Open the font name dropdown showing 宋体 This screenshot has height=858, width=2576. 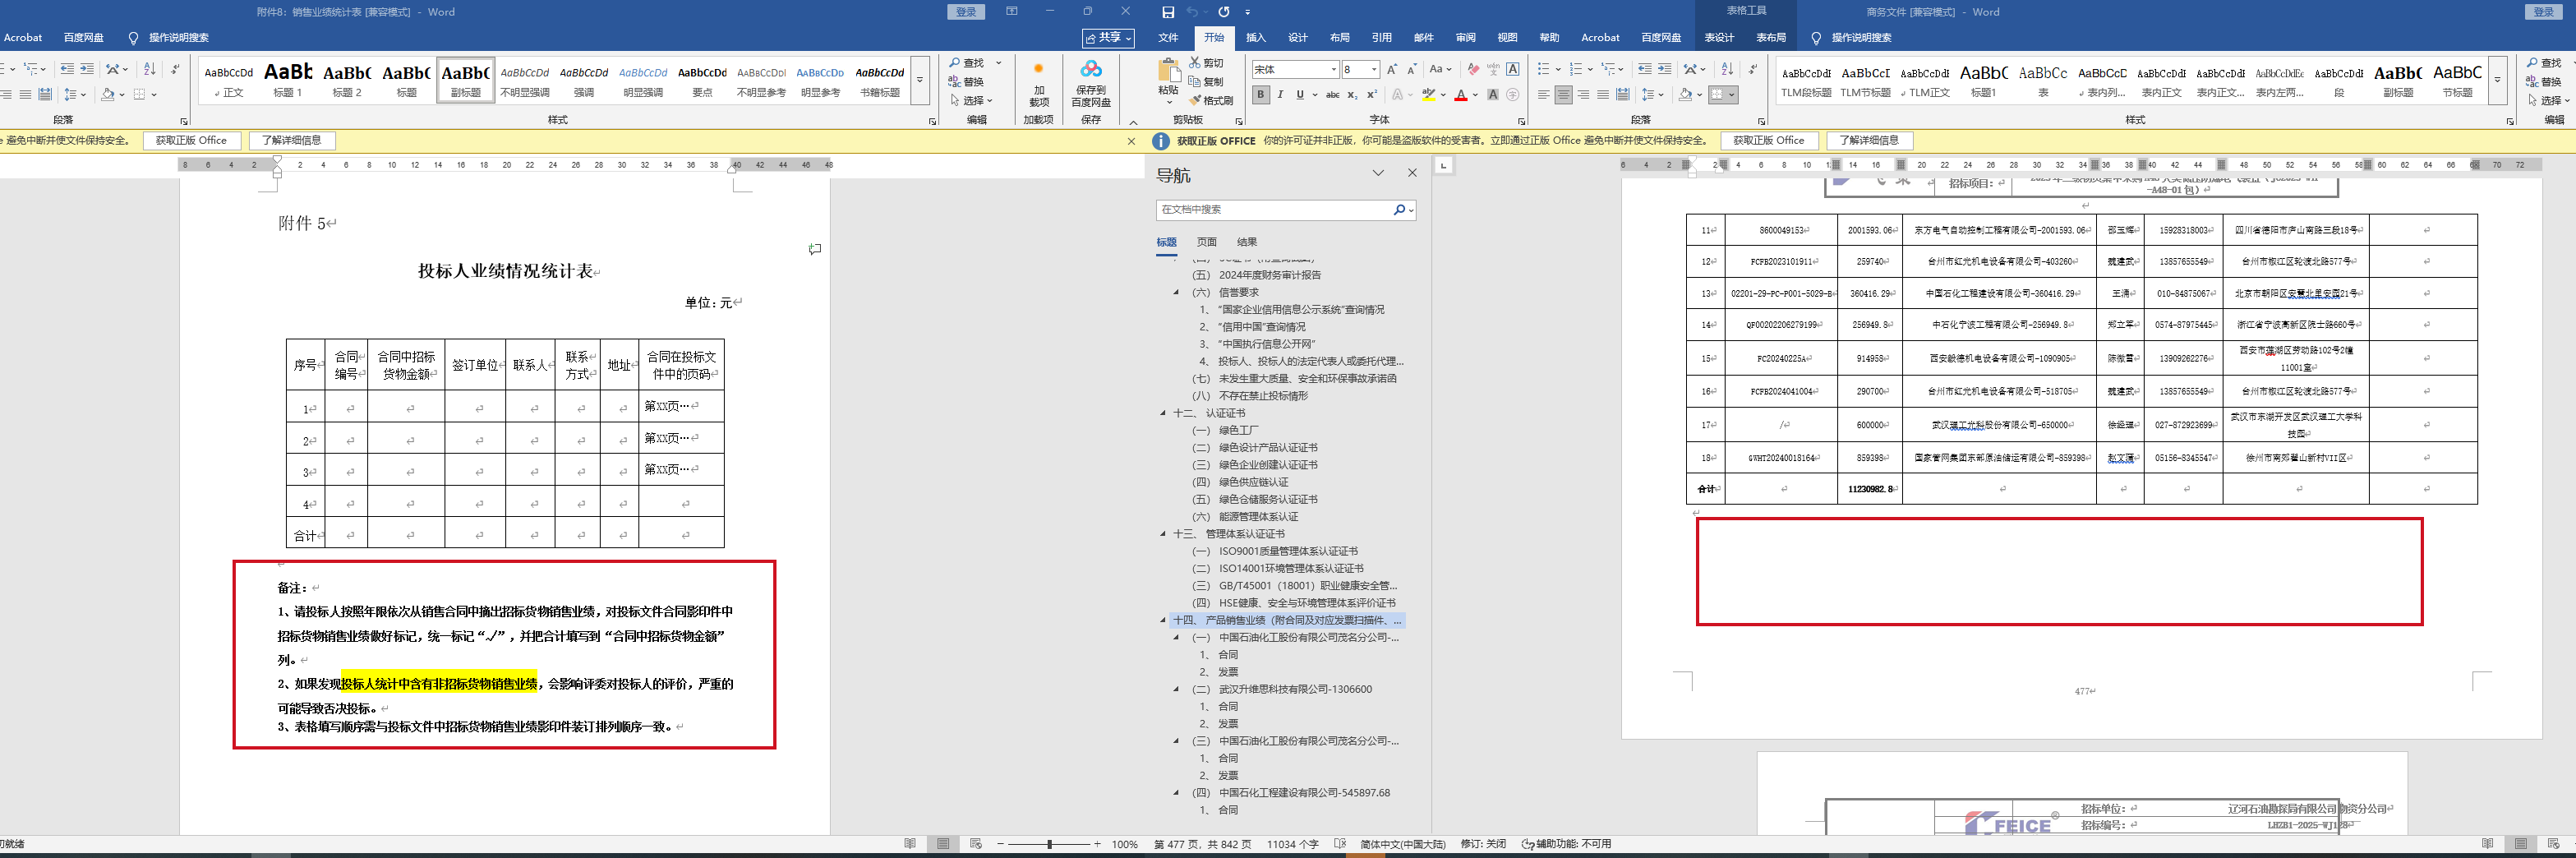coord(1333,69)
